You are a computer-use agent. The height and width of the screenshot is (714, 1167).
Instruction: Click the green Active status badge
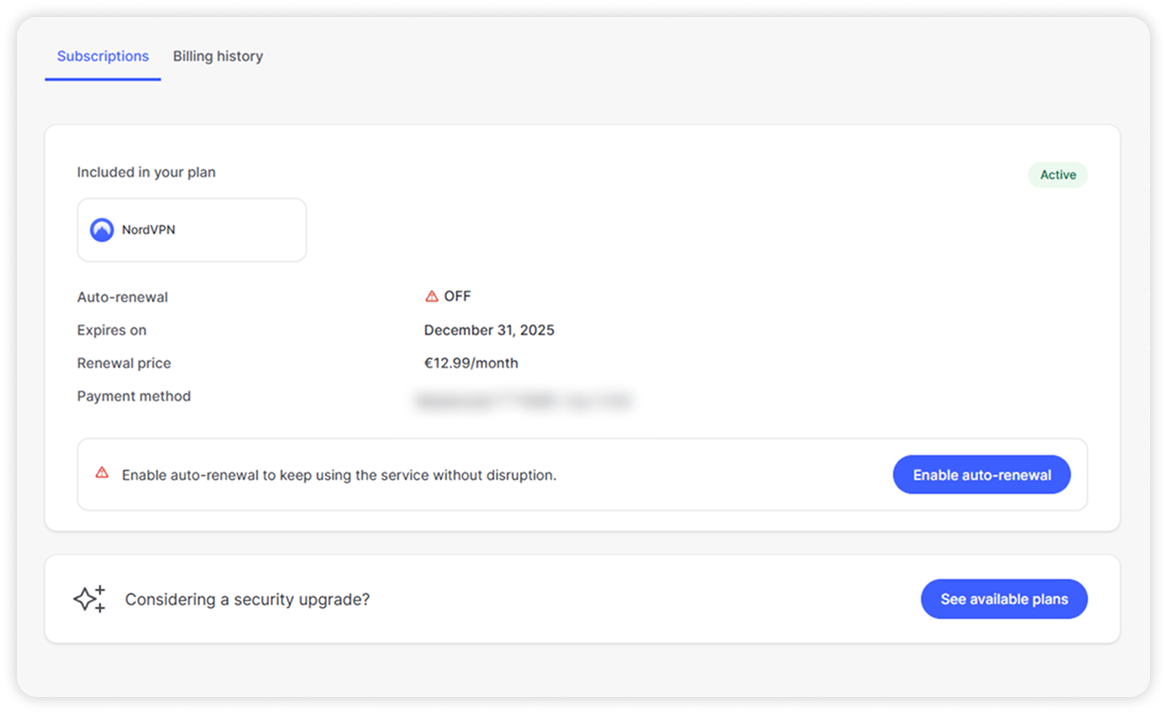(1057, 175)
